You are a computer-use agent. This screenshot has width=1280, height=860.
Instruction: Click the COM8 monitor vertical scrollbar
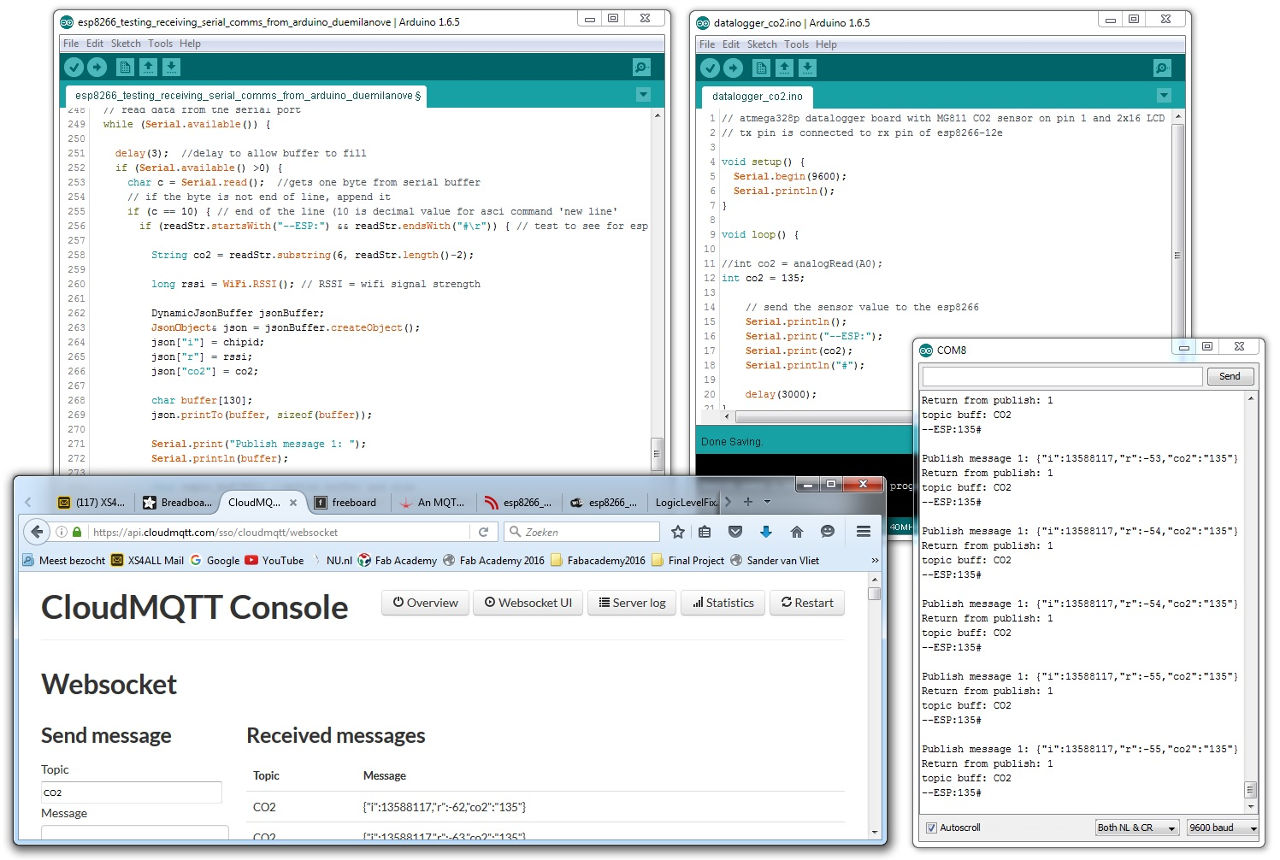coord(1251,603)
